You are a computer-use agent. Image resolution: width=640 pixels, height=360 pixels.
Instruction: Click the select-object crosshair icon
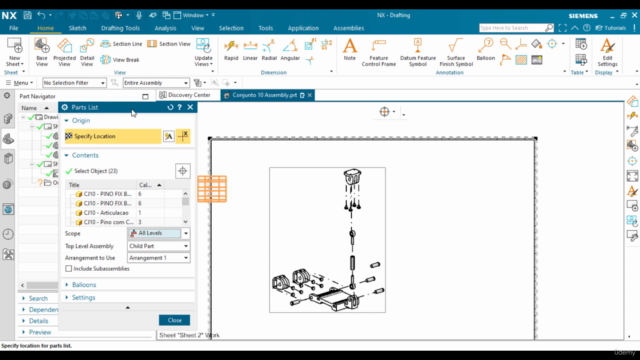tap(182, 171)
